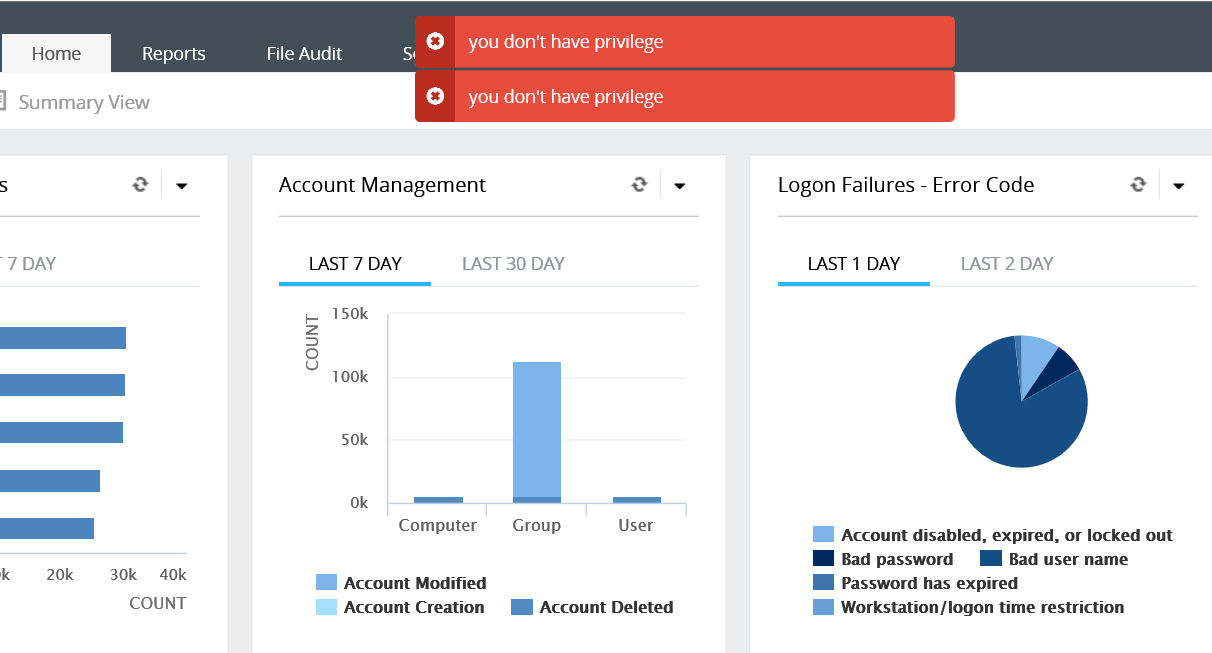
Task: Dismiss the upper "you don't have privilege" alert icon
Action: tap(435, 41)
